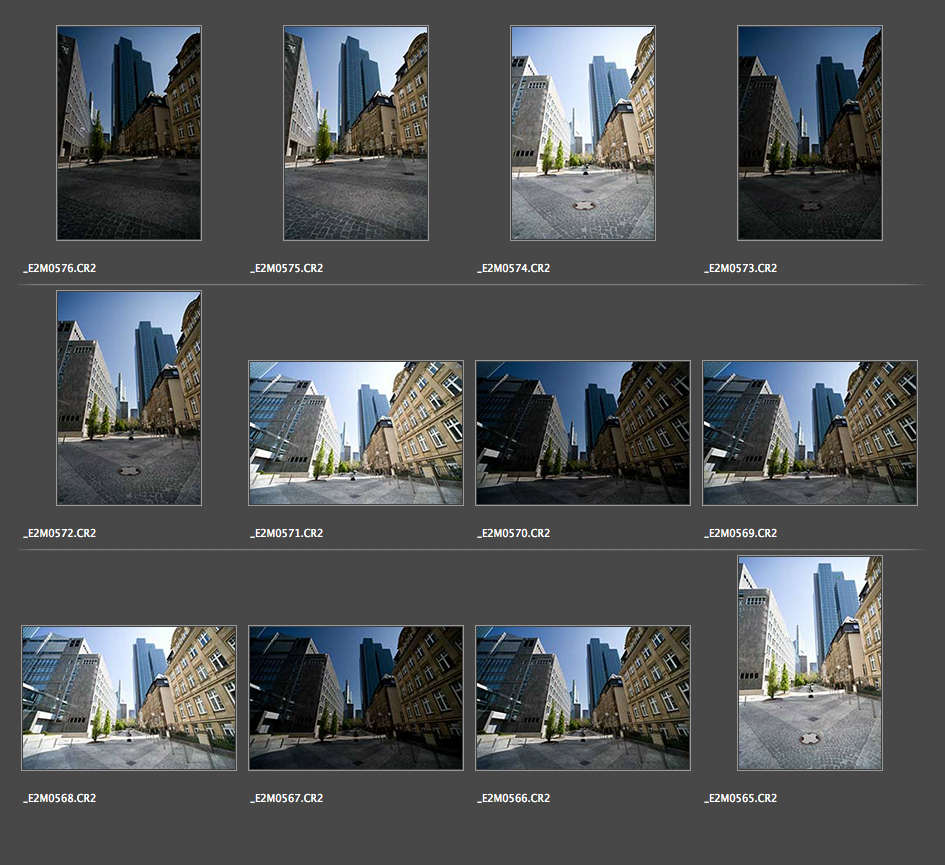Click the underexposed _E2M0570.CR2 thumbnail
Image resolution: width=945 pixels, height=865 pixels.
[x=583, y=433]
